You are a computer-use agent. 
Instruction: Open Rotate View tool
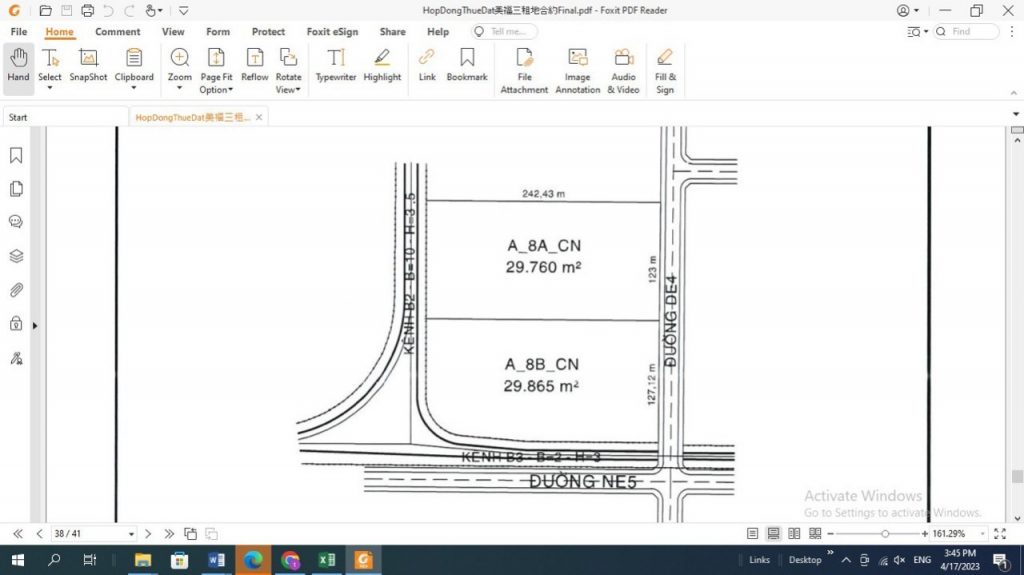(x=288, y=71)
